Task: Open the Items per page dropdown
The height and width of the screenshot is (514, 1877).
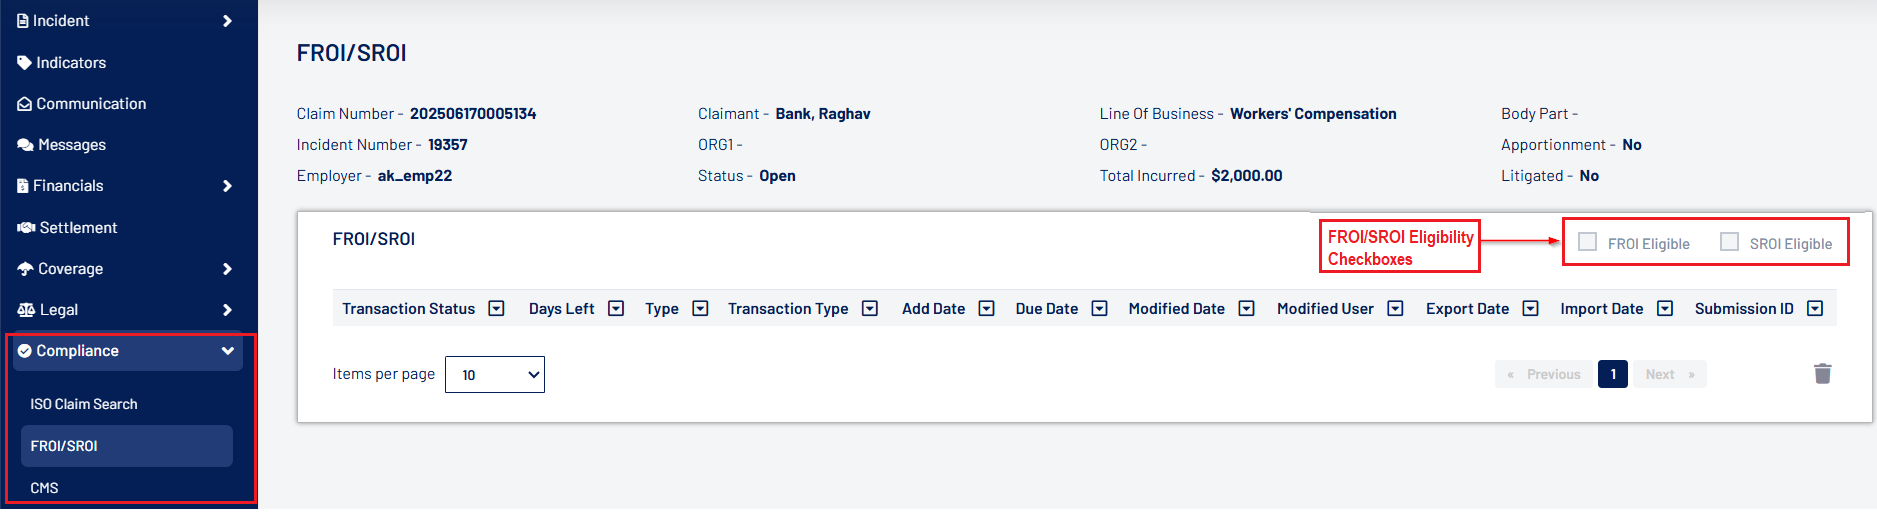Action: click(494, 375)
